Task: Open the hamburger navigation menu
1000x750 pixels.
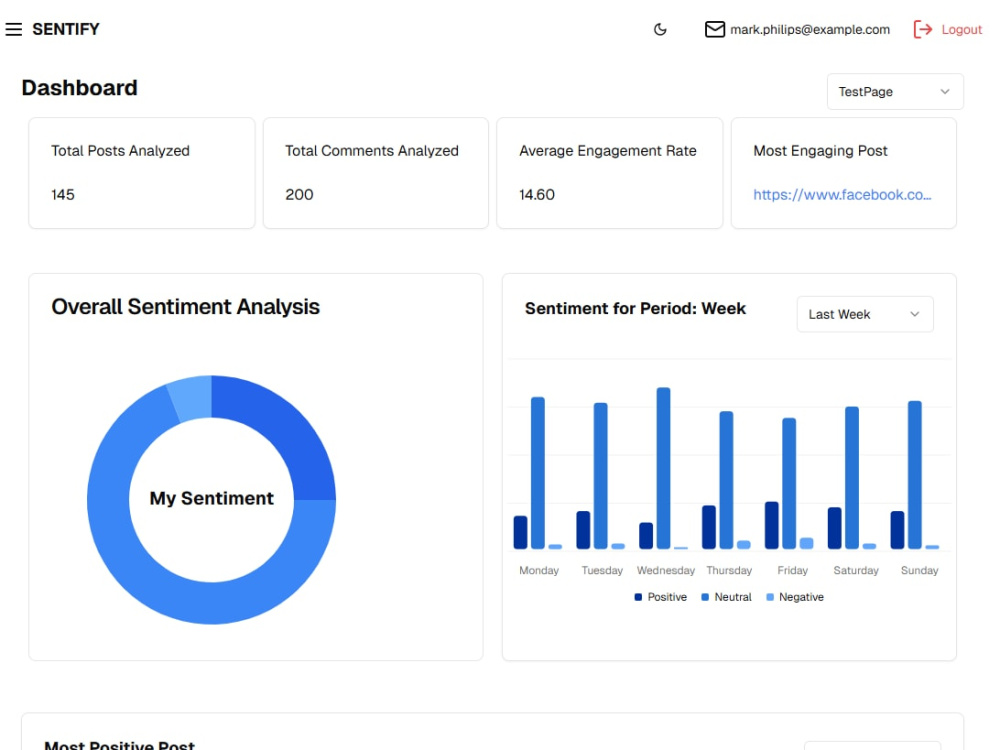Action: (x=13, y=29)
